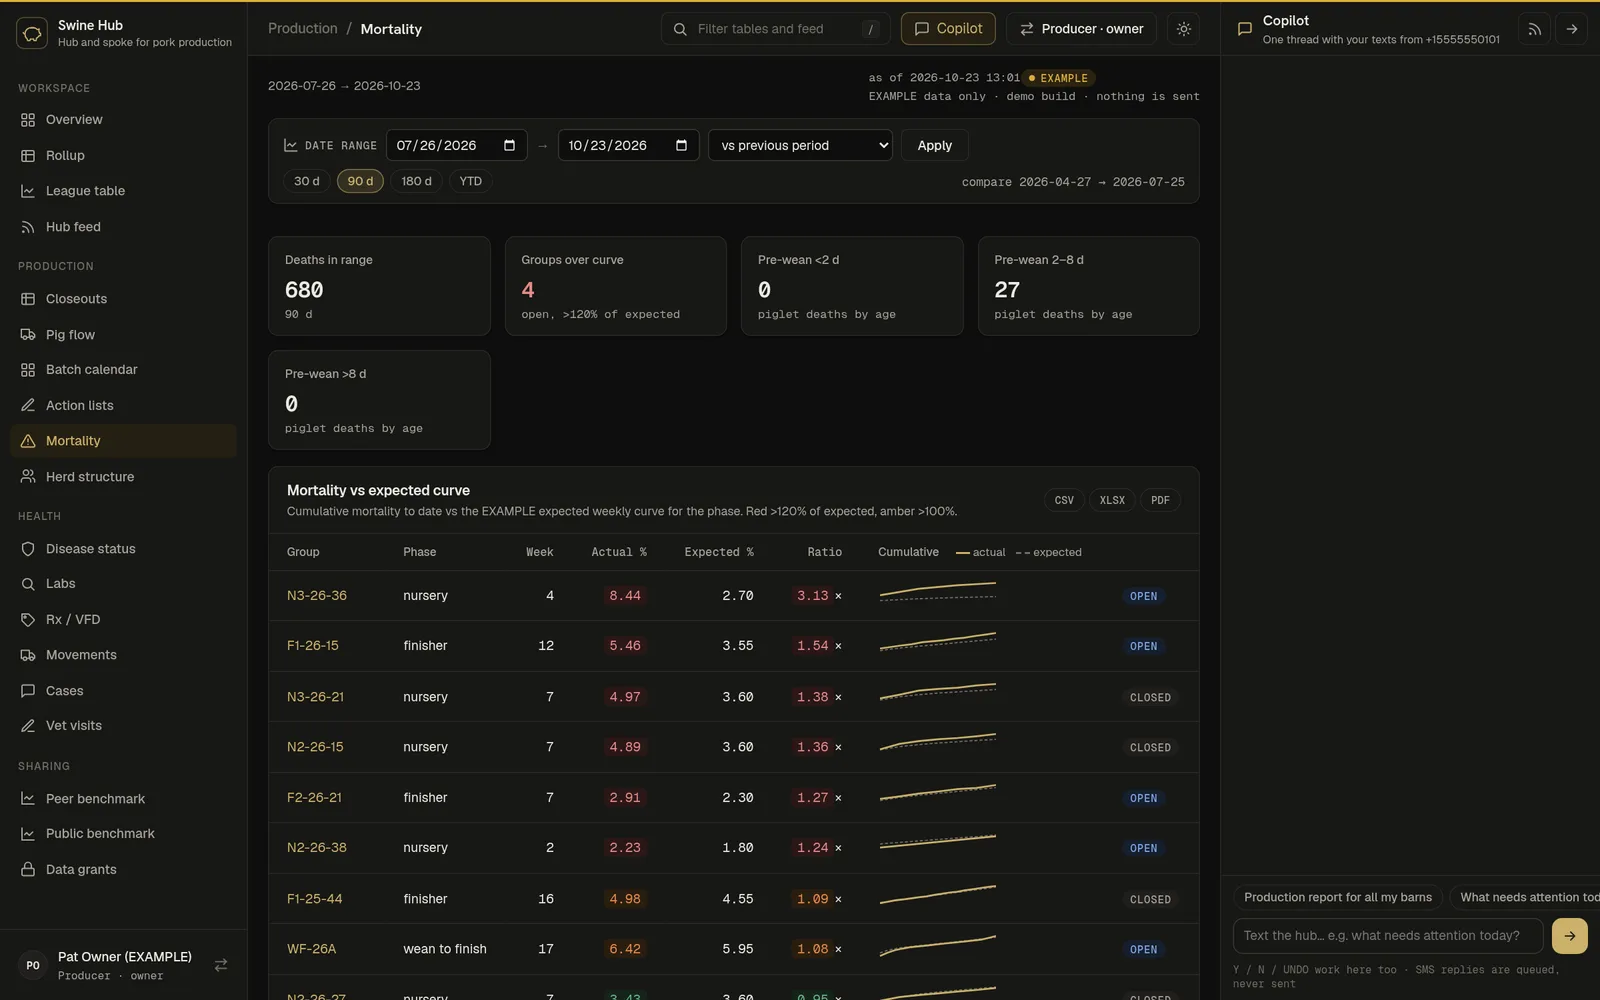Click the search magnifier icon
The width and height of the screenshot is (1600, 1000).
(x=680, y=29)
